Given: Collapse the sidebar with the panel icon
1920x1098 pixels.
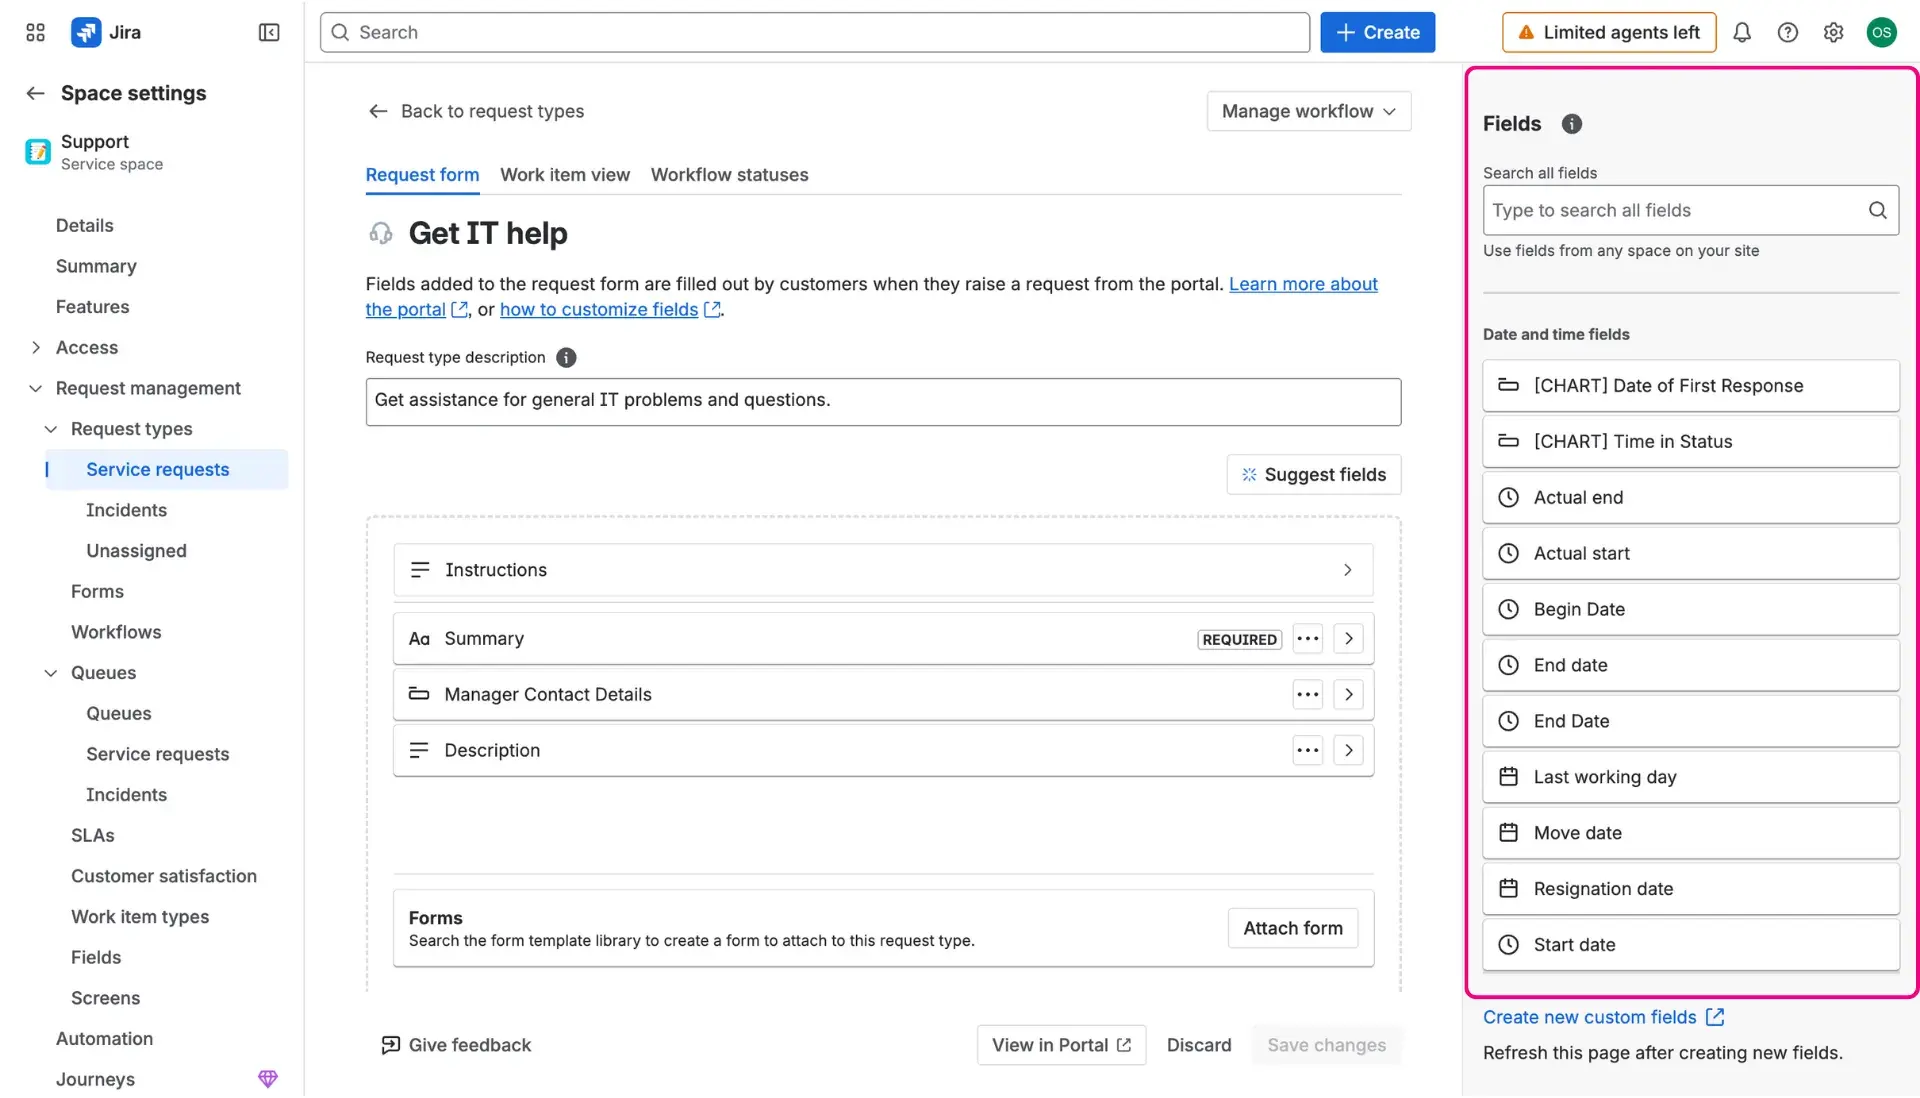Looking at the screenshot, I should (x=268, y=32).
